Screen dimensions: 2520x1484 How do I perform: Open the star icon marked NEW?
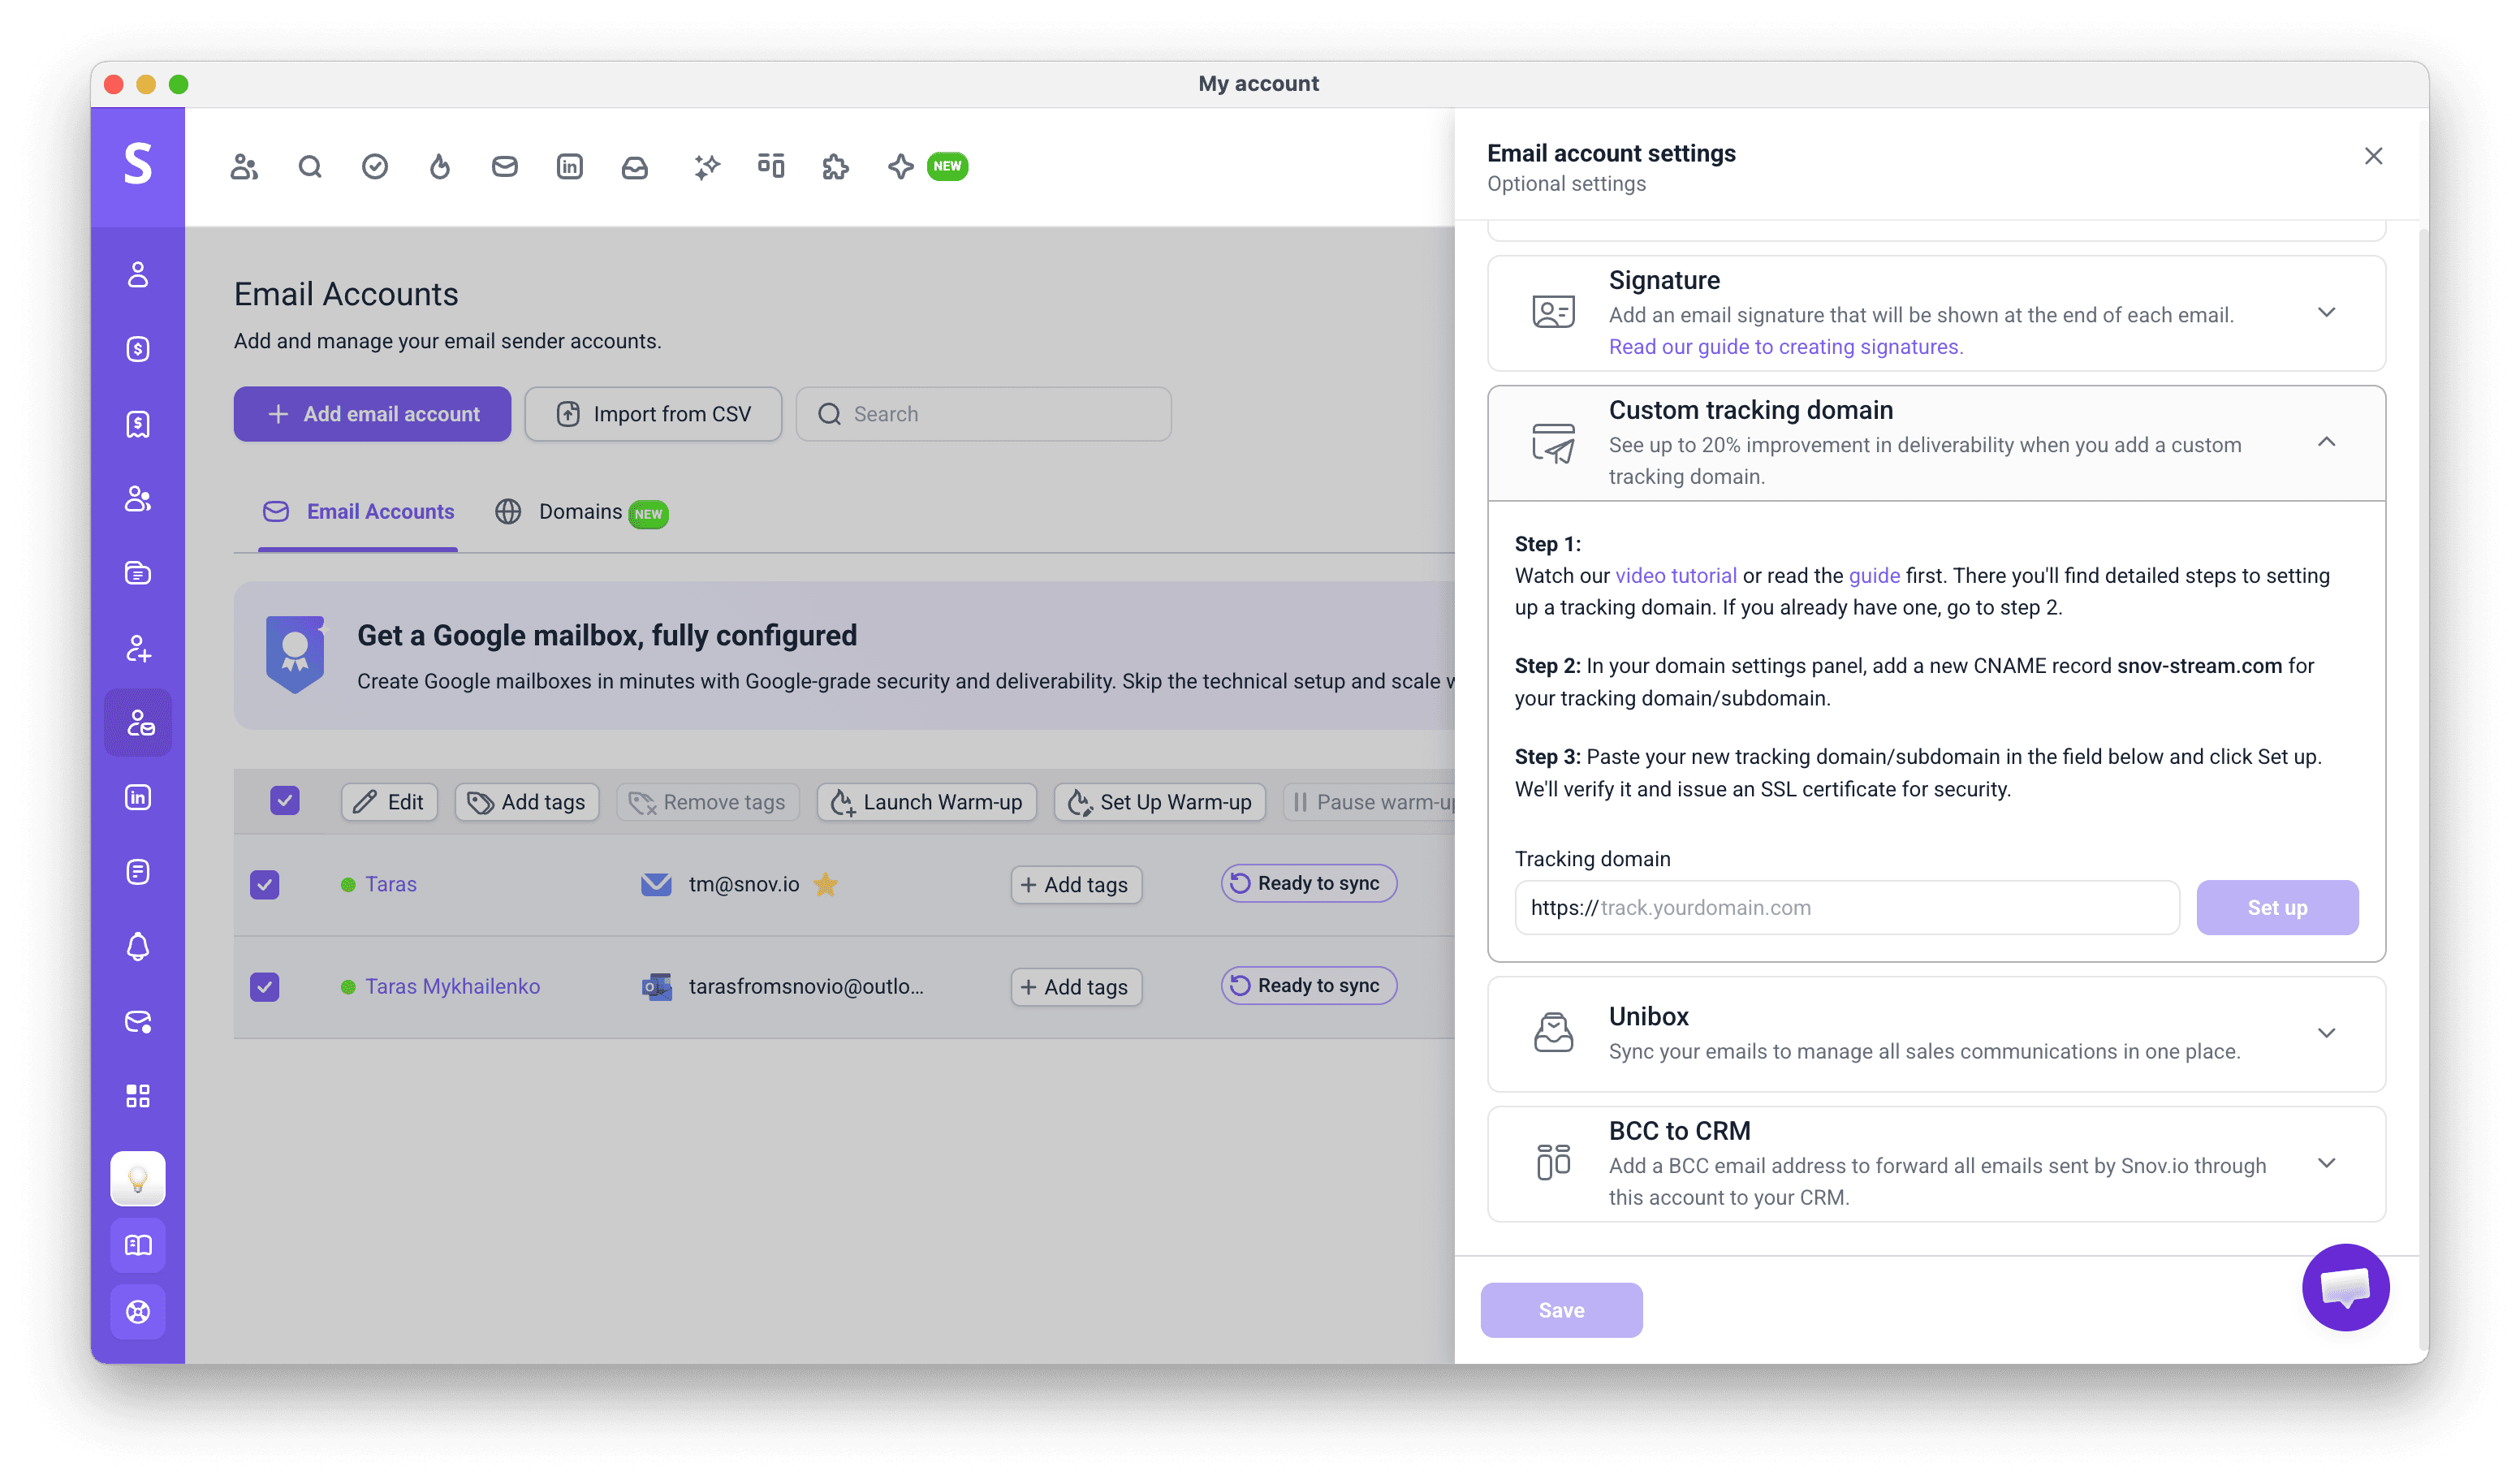click(901, 166)
